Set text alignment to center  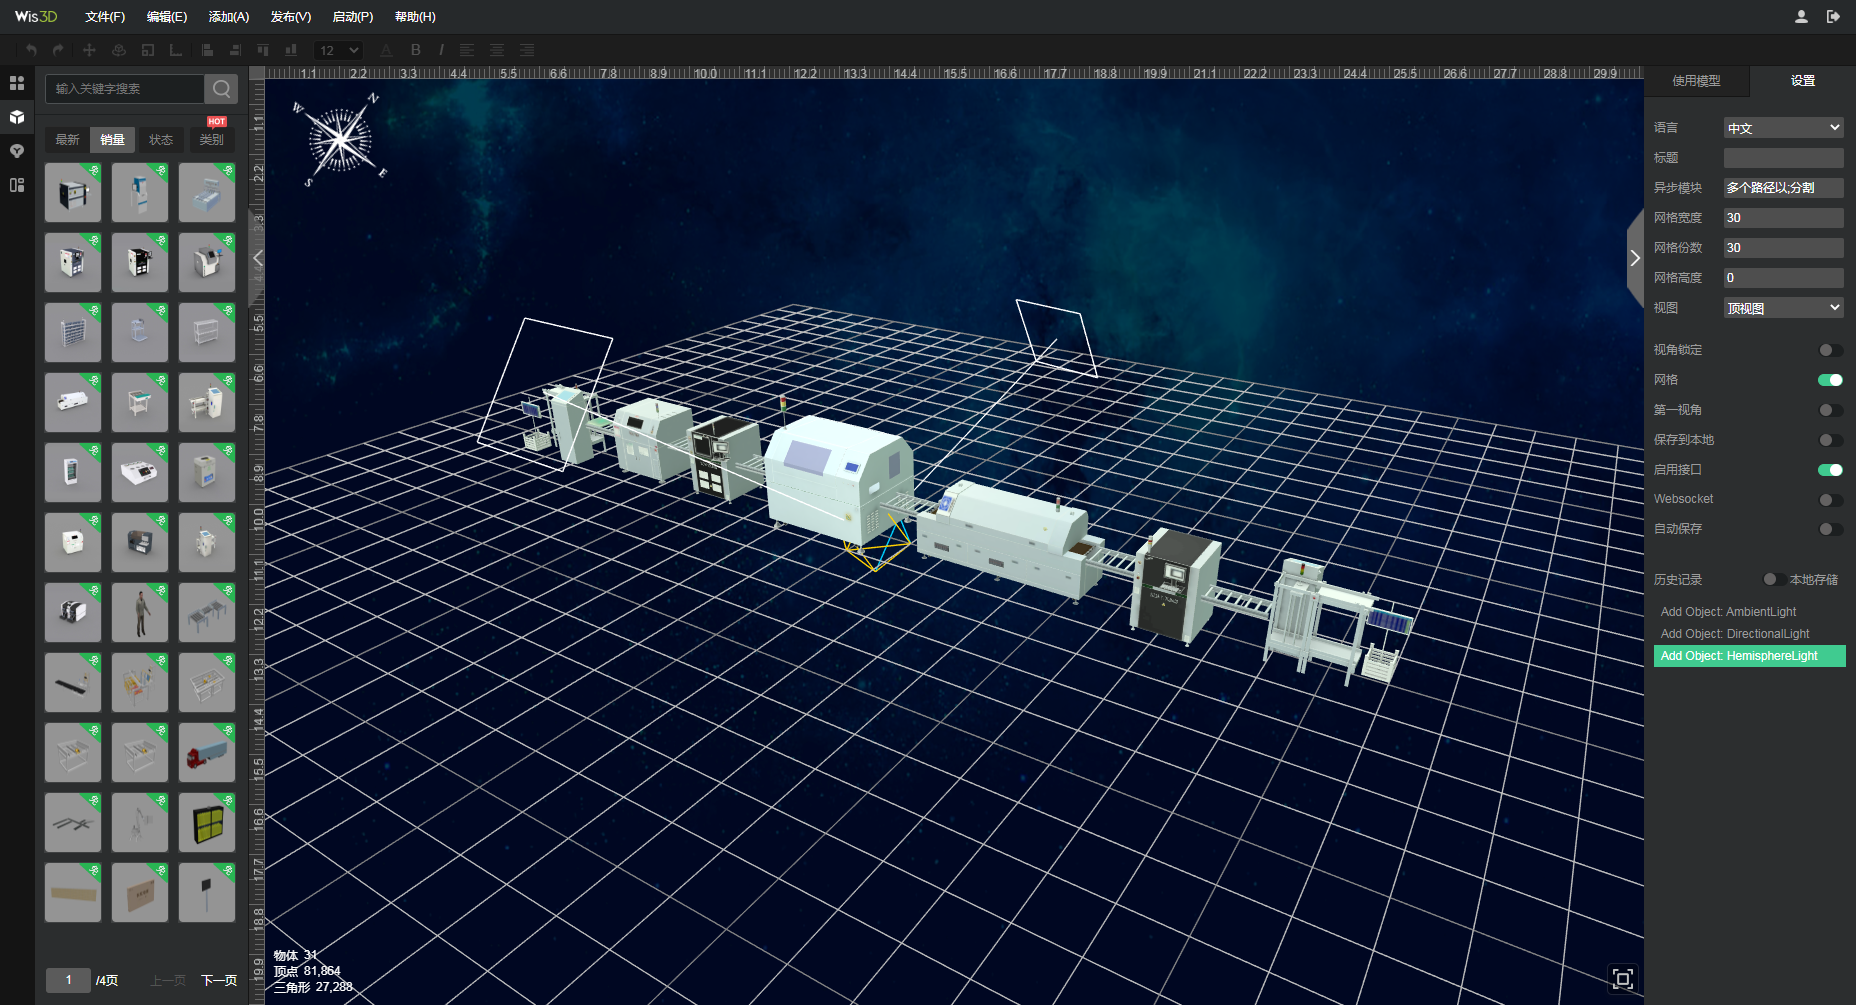tap(497, 50)
